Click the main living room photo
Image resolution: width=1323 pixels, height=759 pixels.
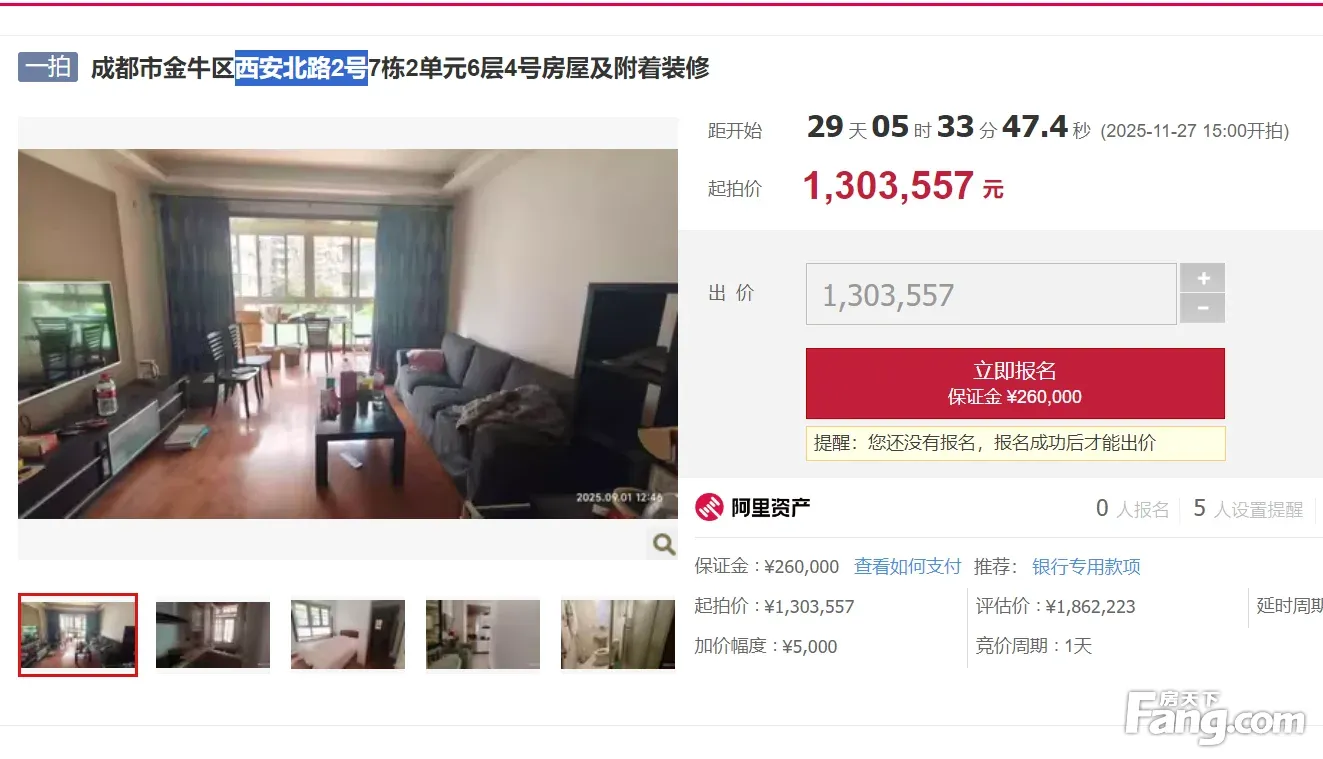(x=348, y=334)
